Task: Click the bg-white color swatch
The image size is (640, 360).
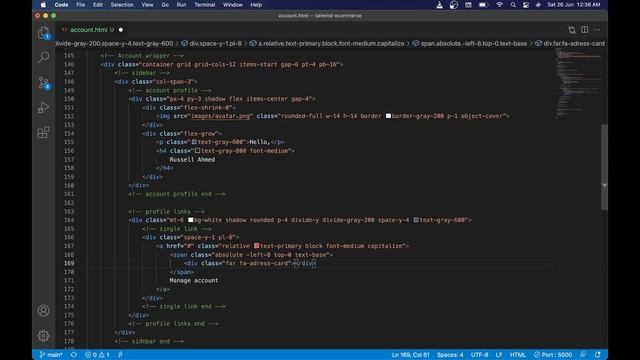Action: [x=190, y=220]
